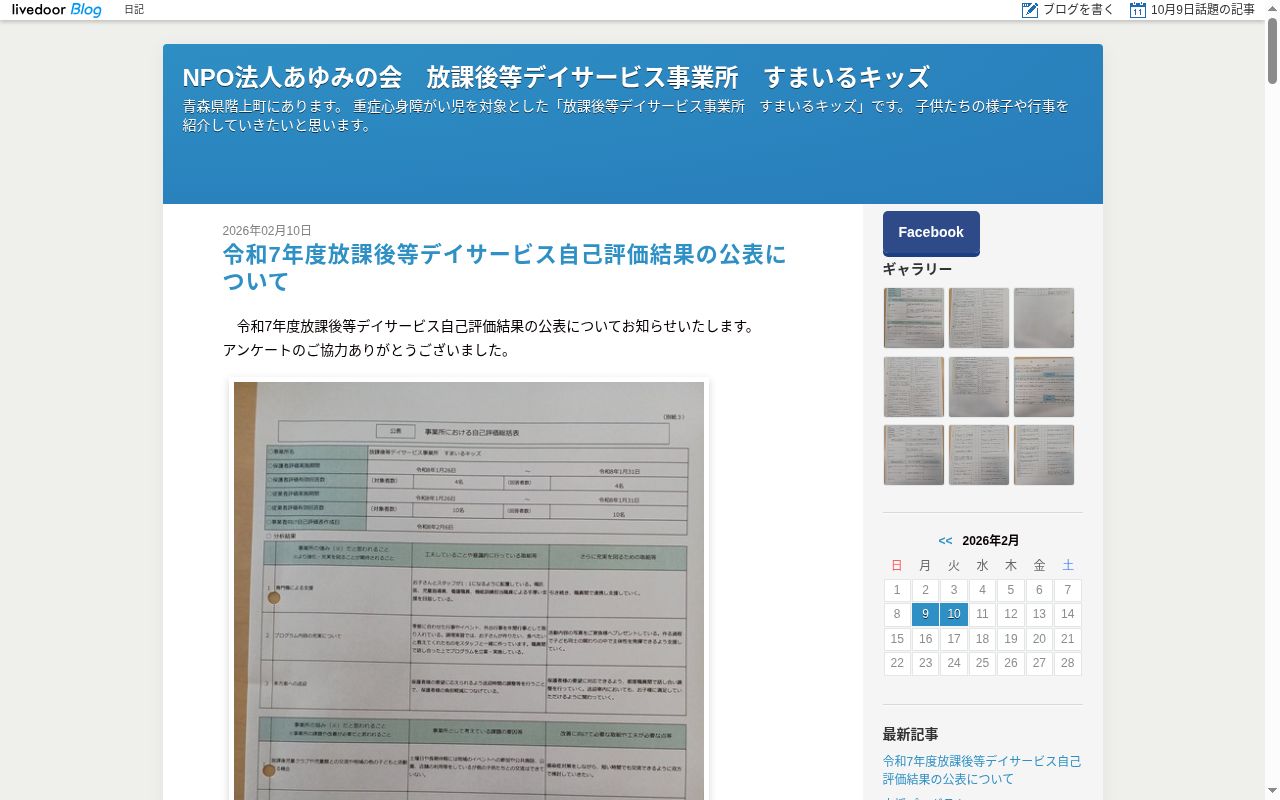
Task: Open latest article link under 最新記事
Action: click(982, 770)
